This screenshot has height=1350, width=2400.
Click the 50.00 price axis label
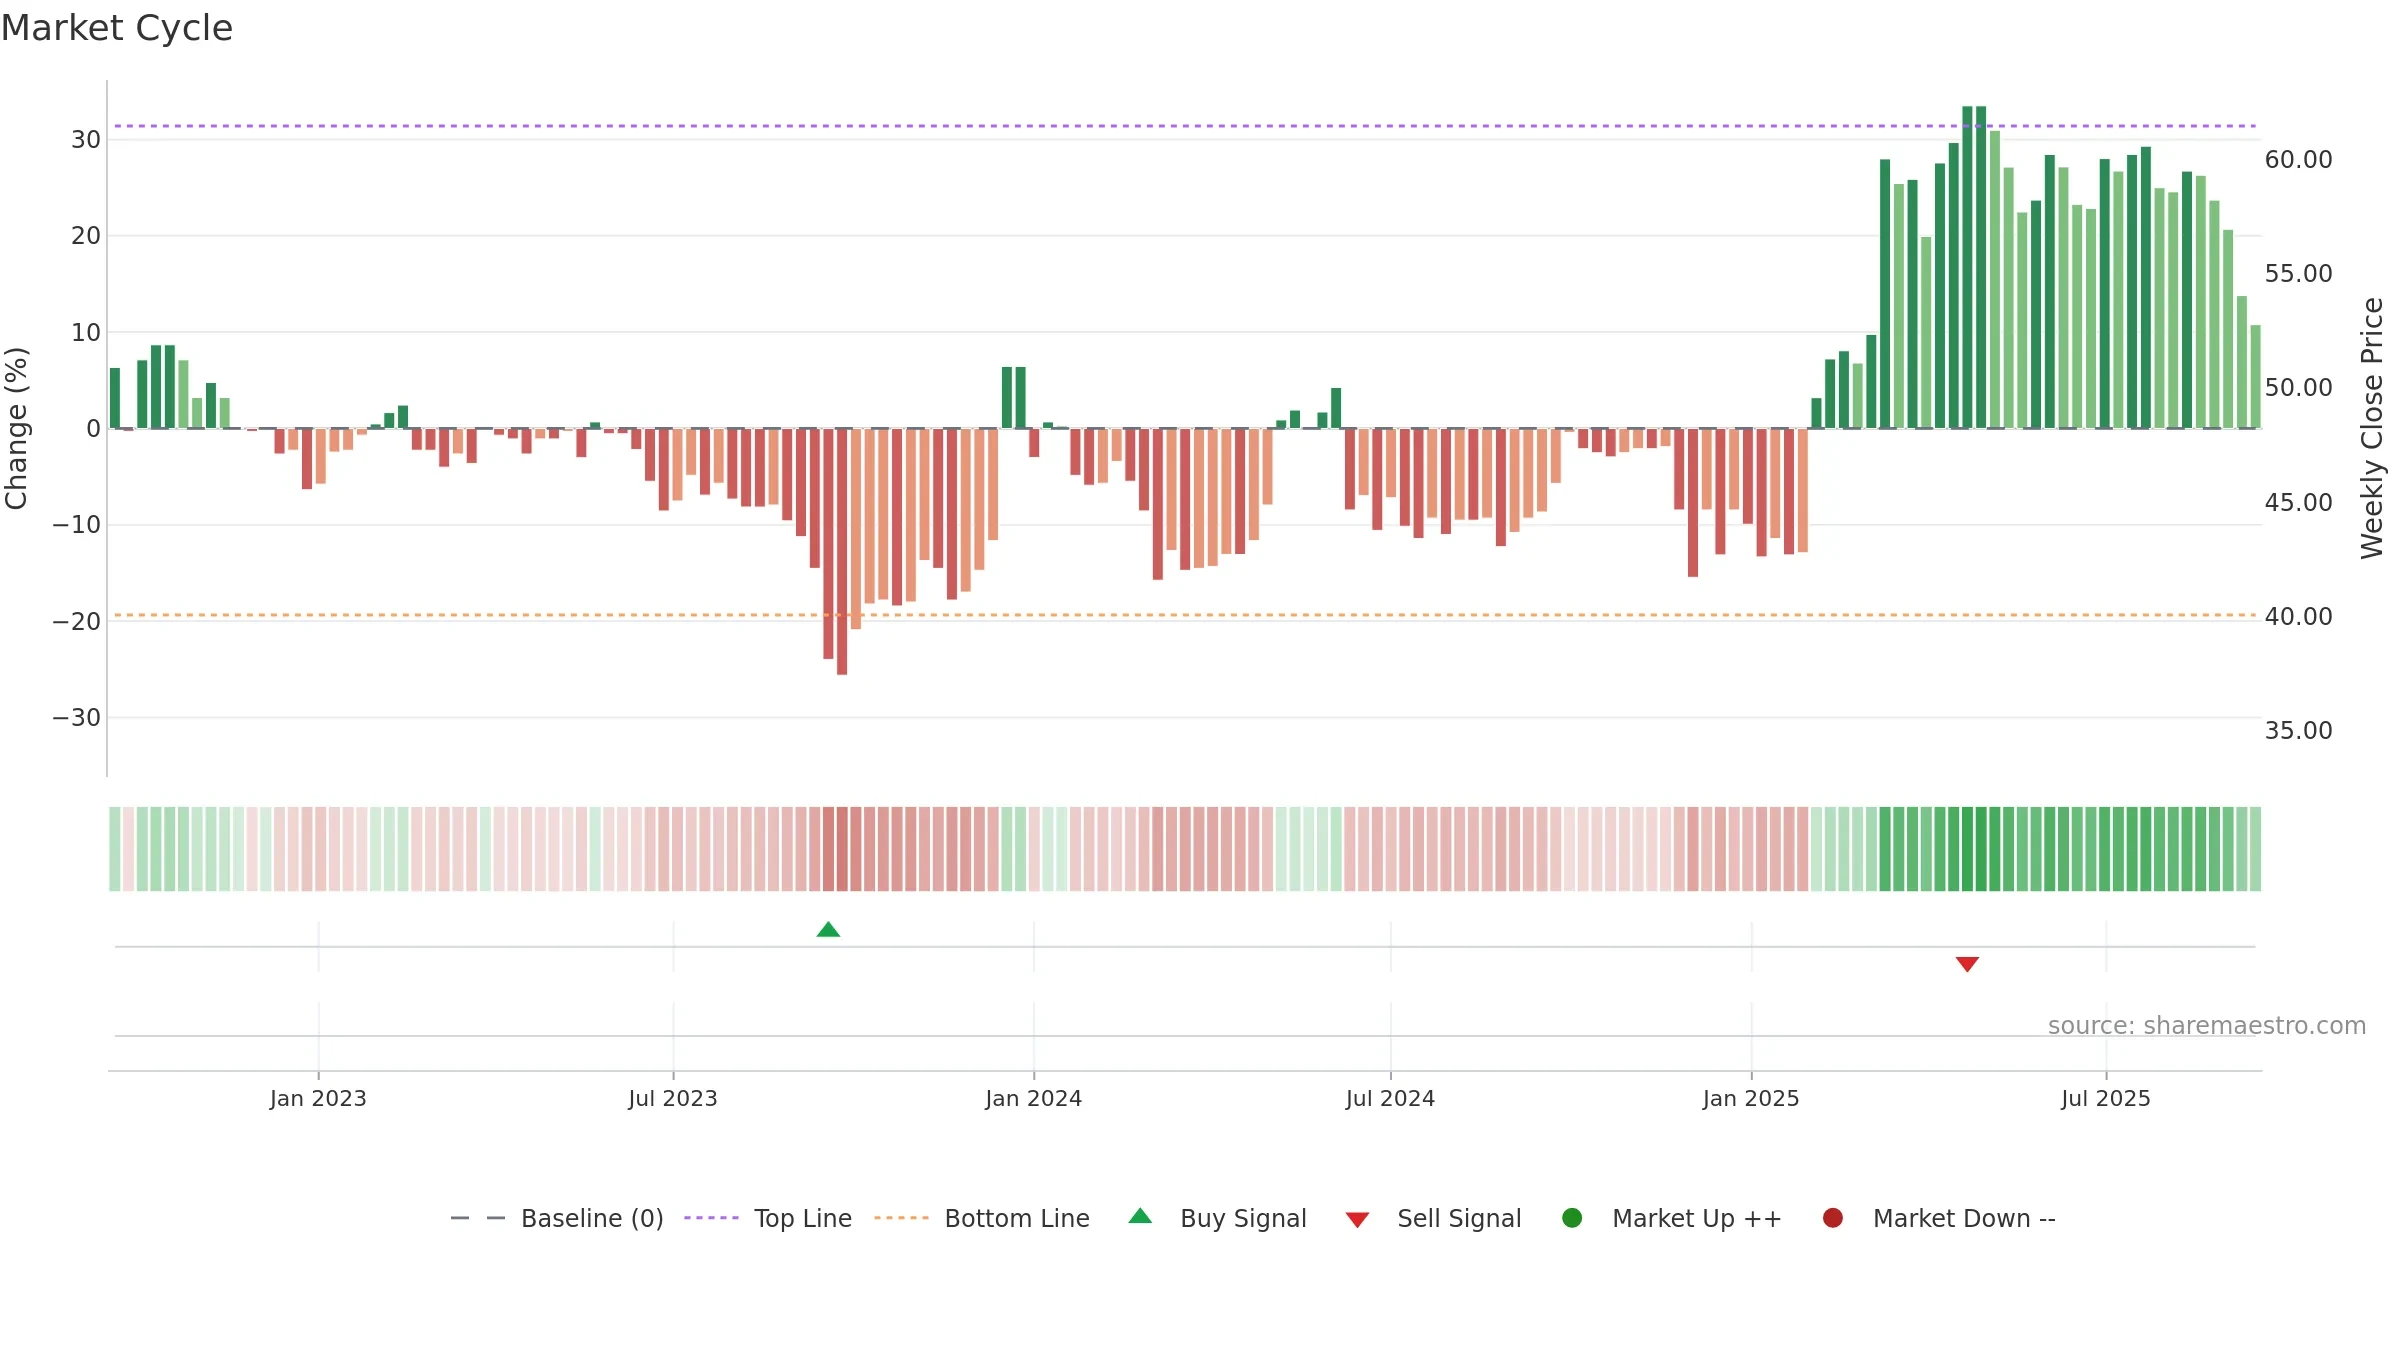click(2298, 388)
